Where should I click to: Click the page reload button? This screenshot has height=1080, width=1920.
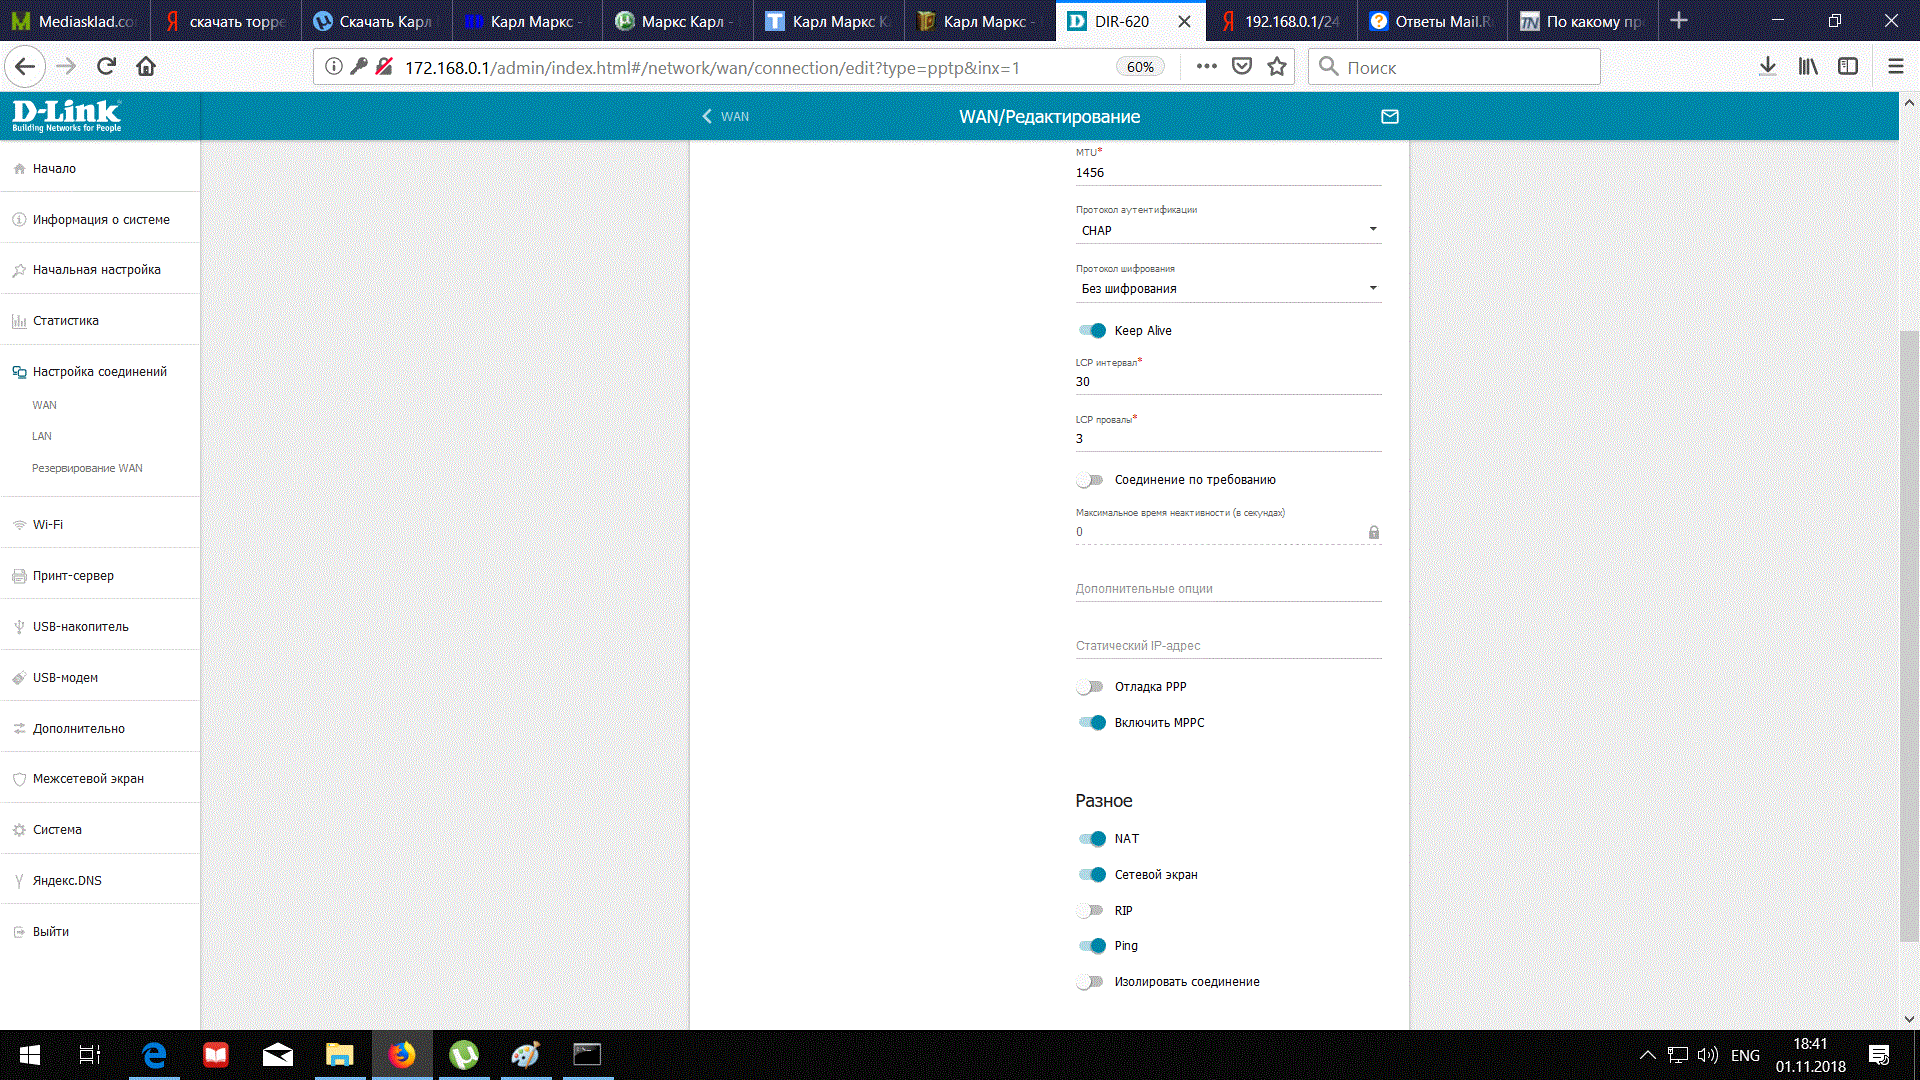106,67
